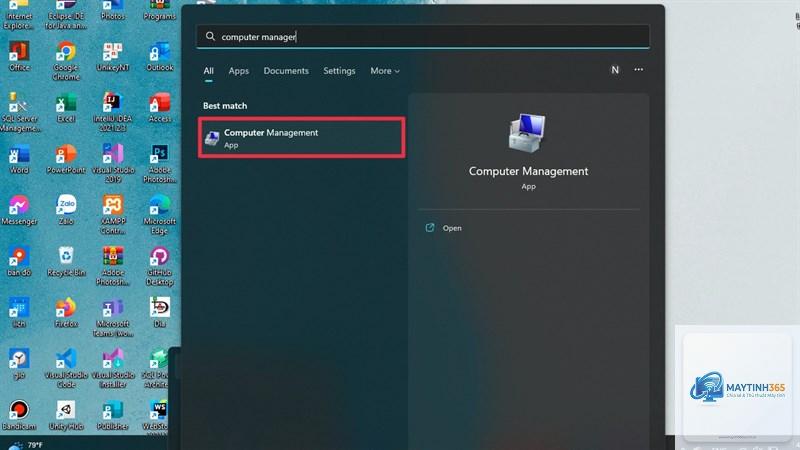This screenshot has width=800, height=450.
Task: Open Microsoft Teams desktop icon
Action: tap(113, 317)
